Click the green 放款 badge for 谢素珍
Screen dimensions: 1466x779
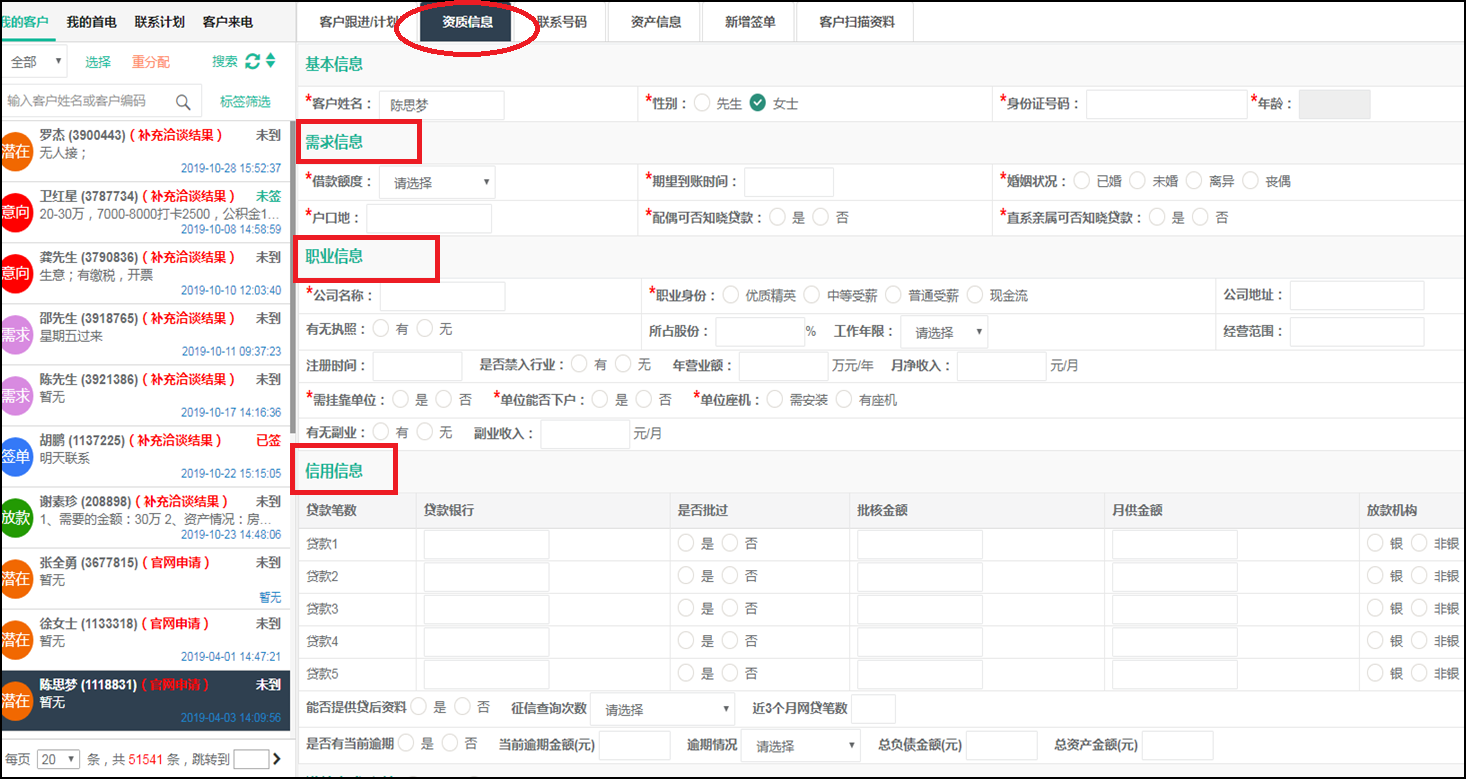coord(16,517)
